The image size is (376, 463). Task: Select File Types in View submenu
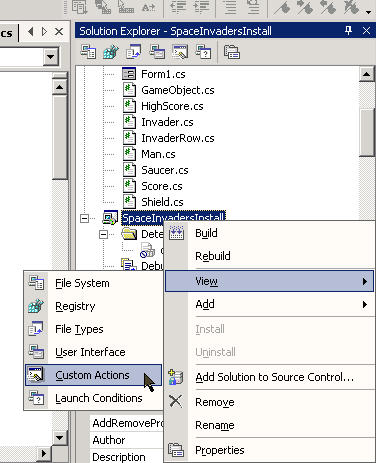click(93, 329)
